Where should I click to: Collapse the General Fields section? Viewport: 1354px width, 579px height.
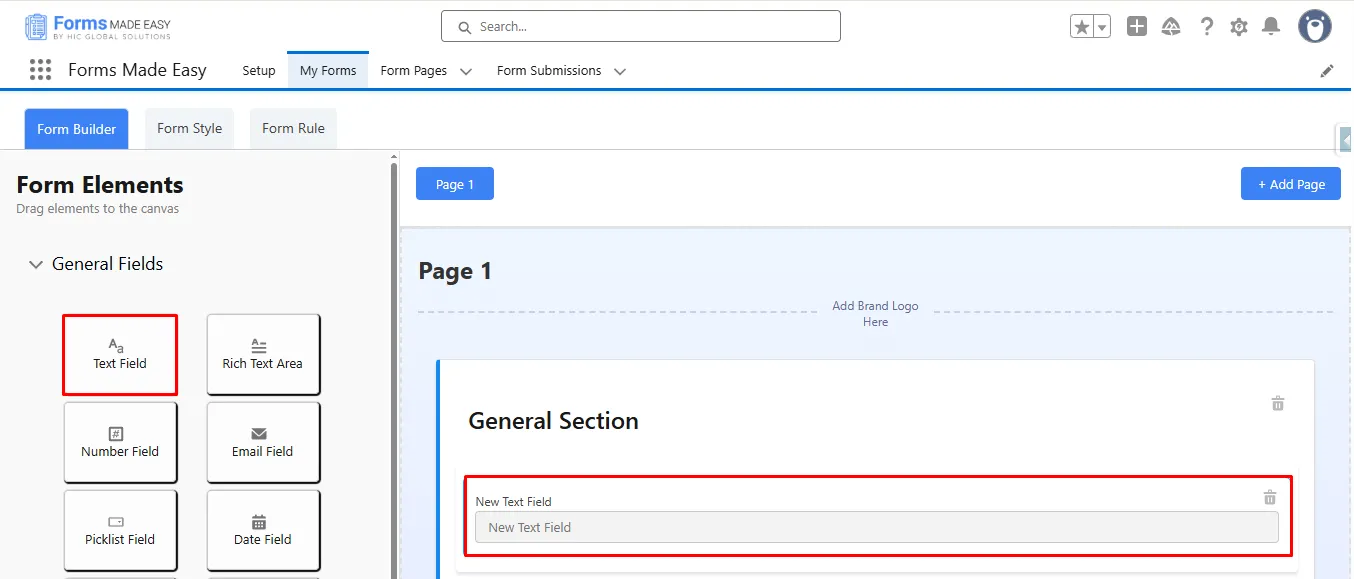point(36,265)
